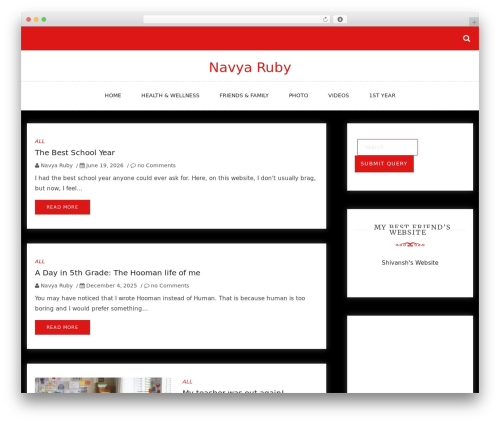
Task: Reload page with browser refresh icon
Action: 325,19
